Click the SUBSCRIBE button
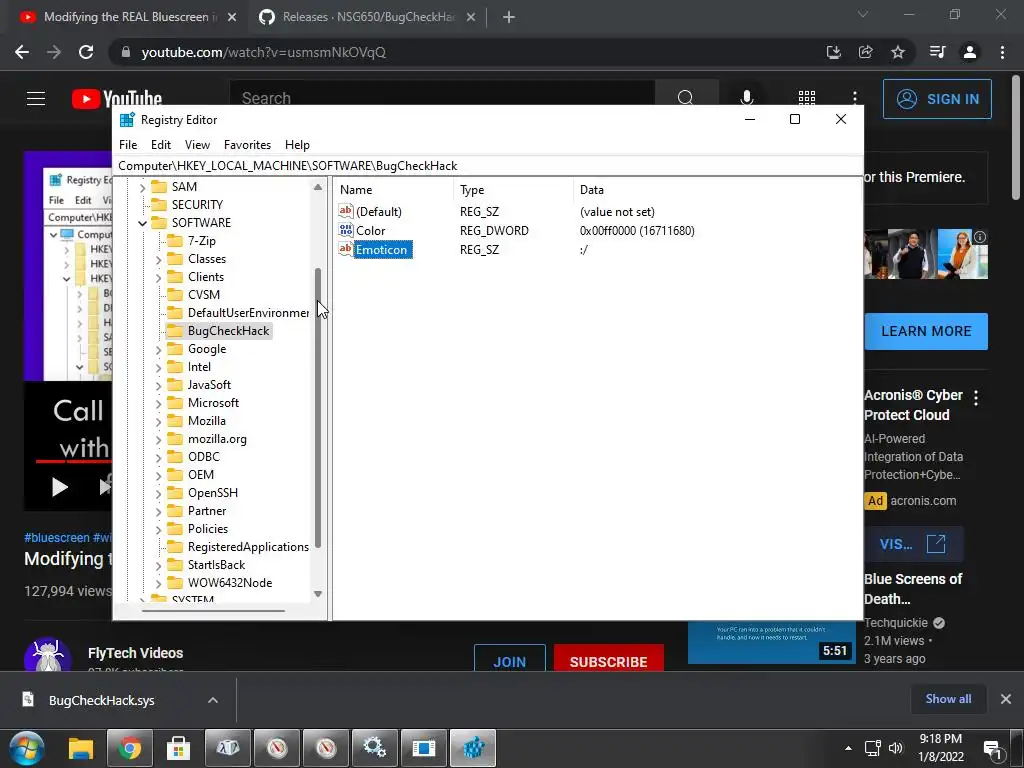1024x768 pixels. (x=609, y=660)
